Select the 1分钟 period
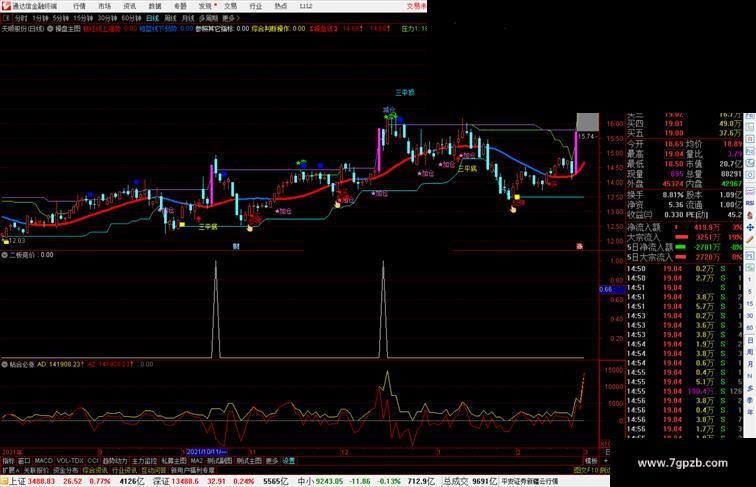Screen dimensions: 756x487 40,18
